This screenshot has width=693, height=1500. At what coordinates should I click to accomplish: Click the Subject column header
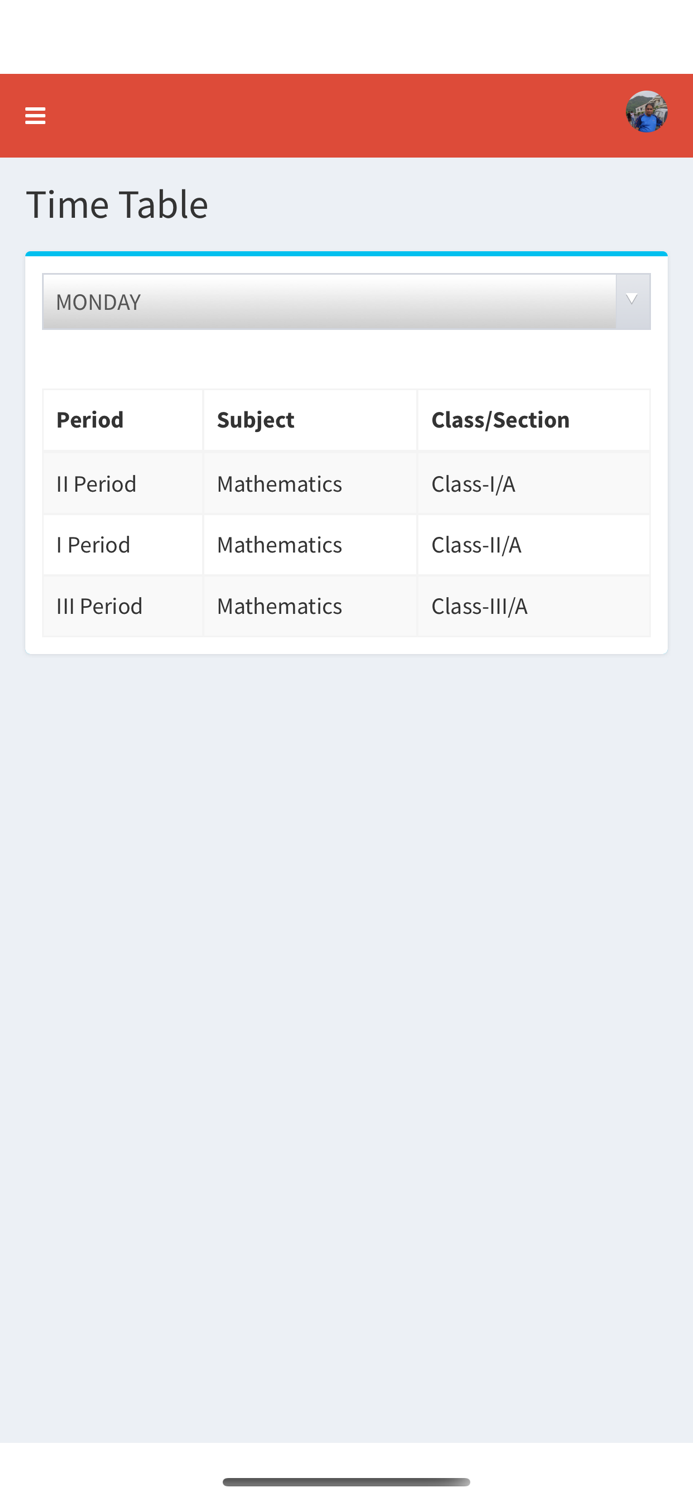(x=255, y=420)
